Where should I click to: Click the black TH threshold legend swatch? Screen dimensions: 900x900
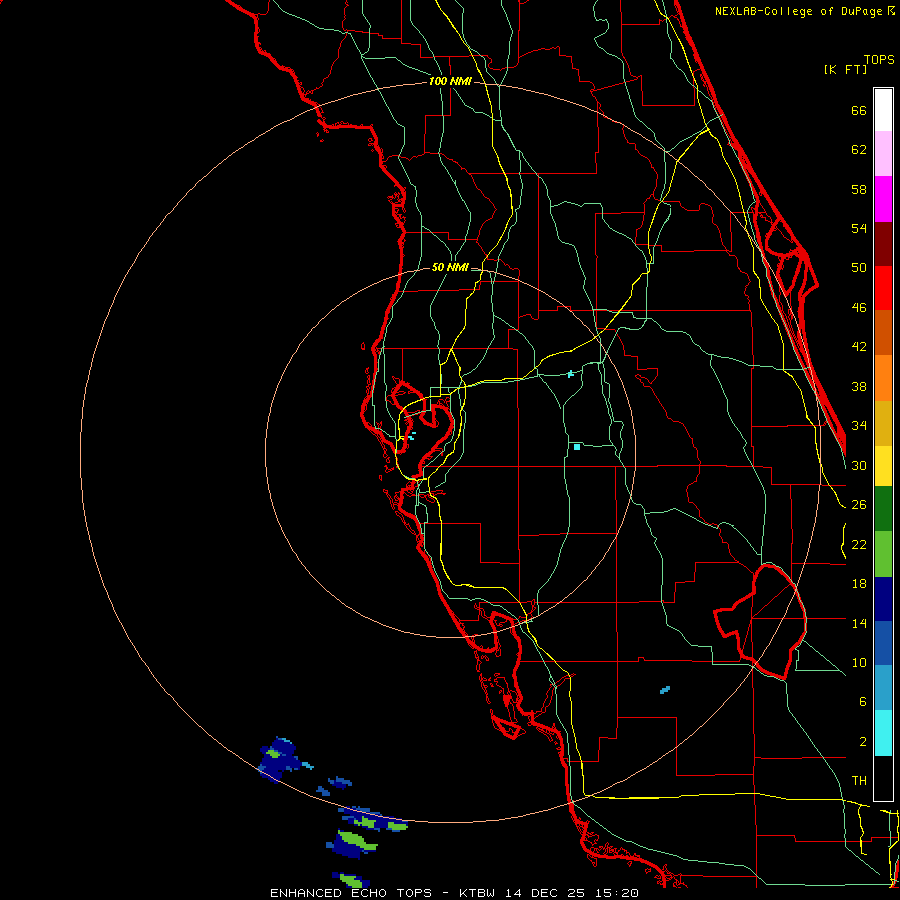[x=883, y=778]
